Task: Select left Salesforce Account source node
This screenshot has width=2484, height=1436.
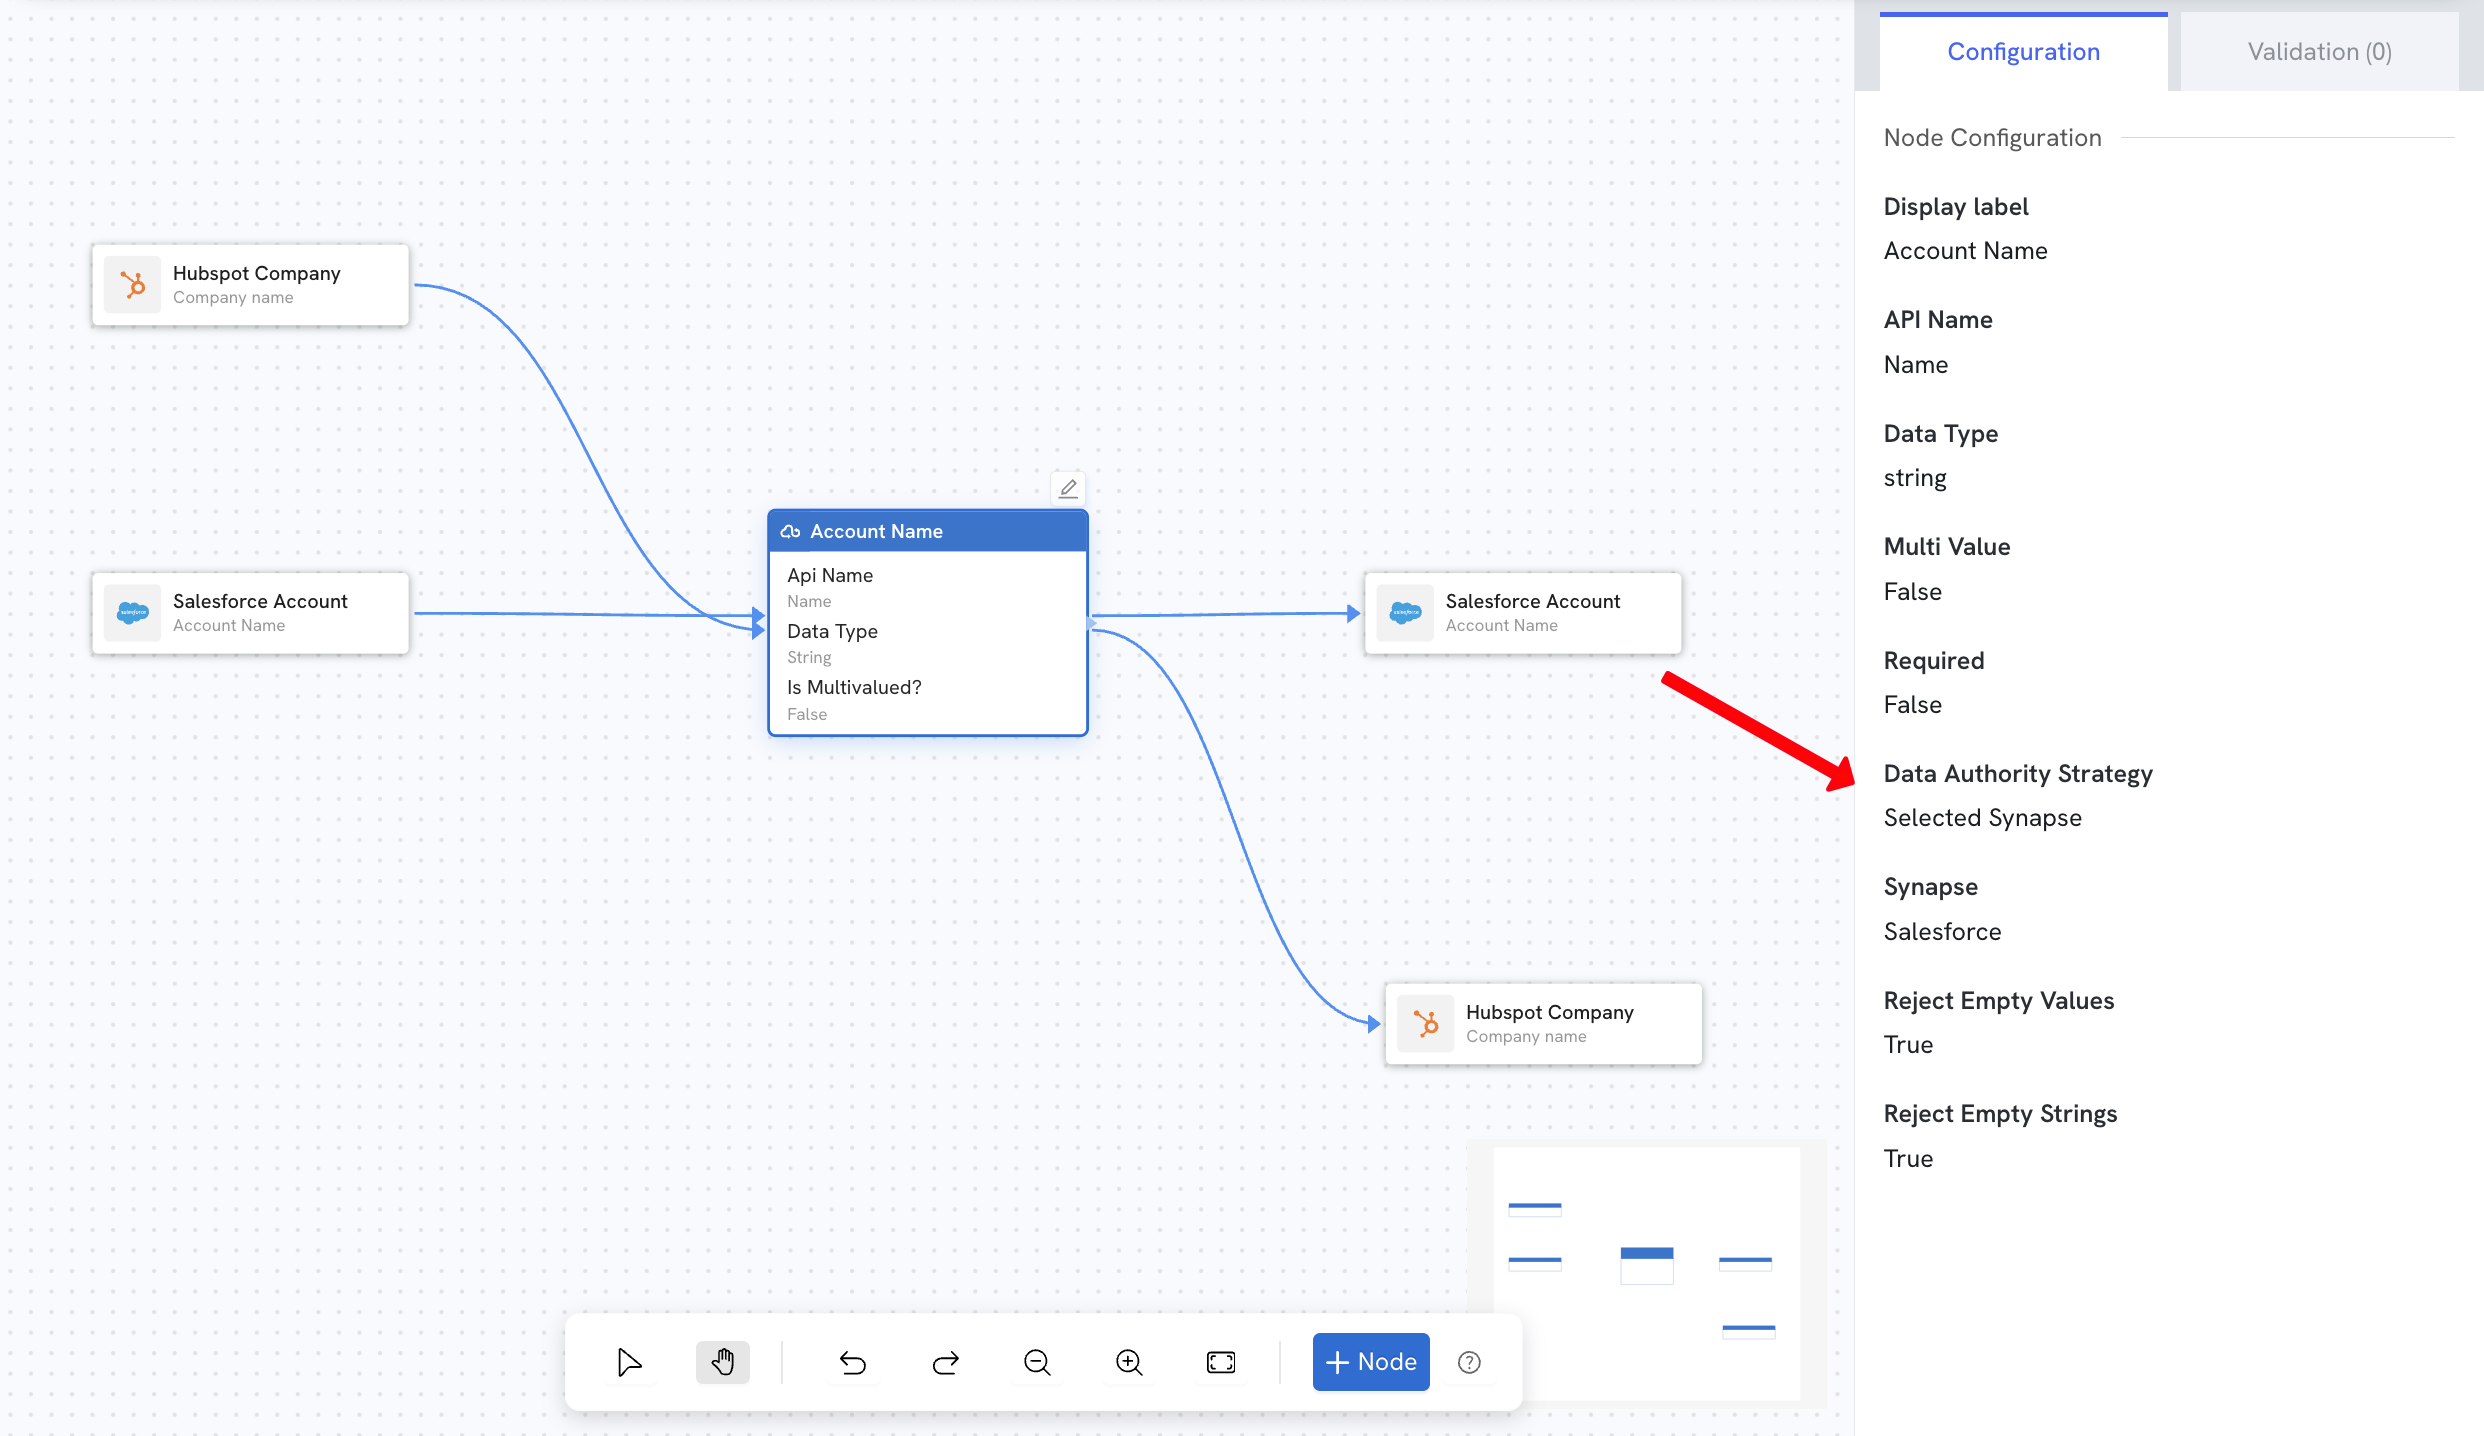Action: pyautogui.click(x=251, y=613)
